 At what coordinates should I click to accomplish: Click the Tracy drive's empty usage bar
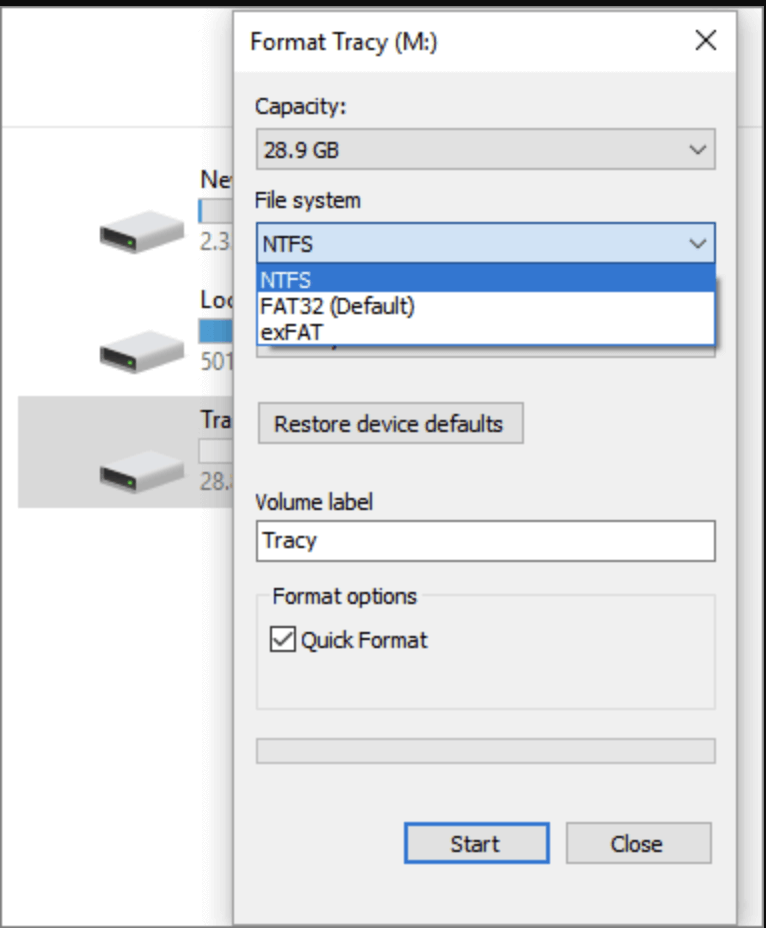point(215,450)
